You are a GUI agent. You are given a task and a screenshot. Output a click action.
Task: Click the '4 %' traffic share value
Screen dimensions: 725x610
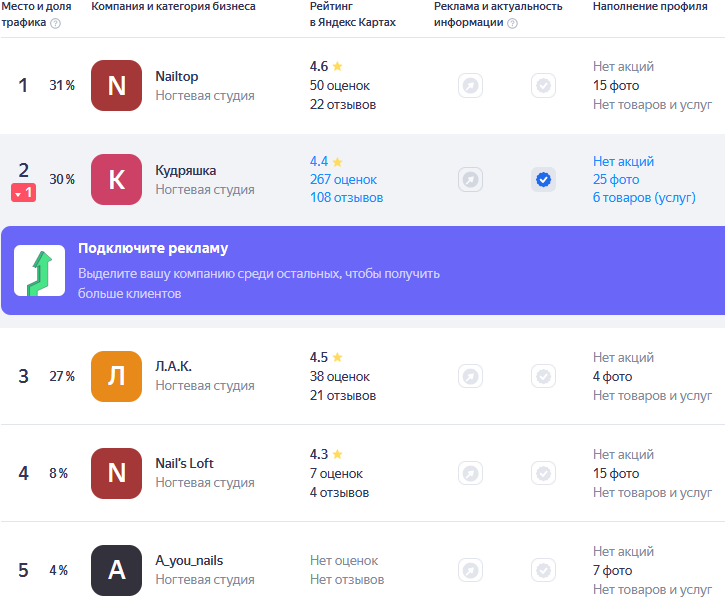[59, 571]
